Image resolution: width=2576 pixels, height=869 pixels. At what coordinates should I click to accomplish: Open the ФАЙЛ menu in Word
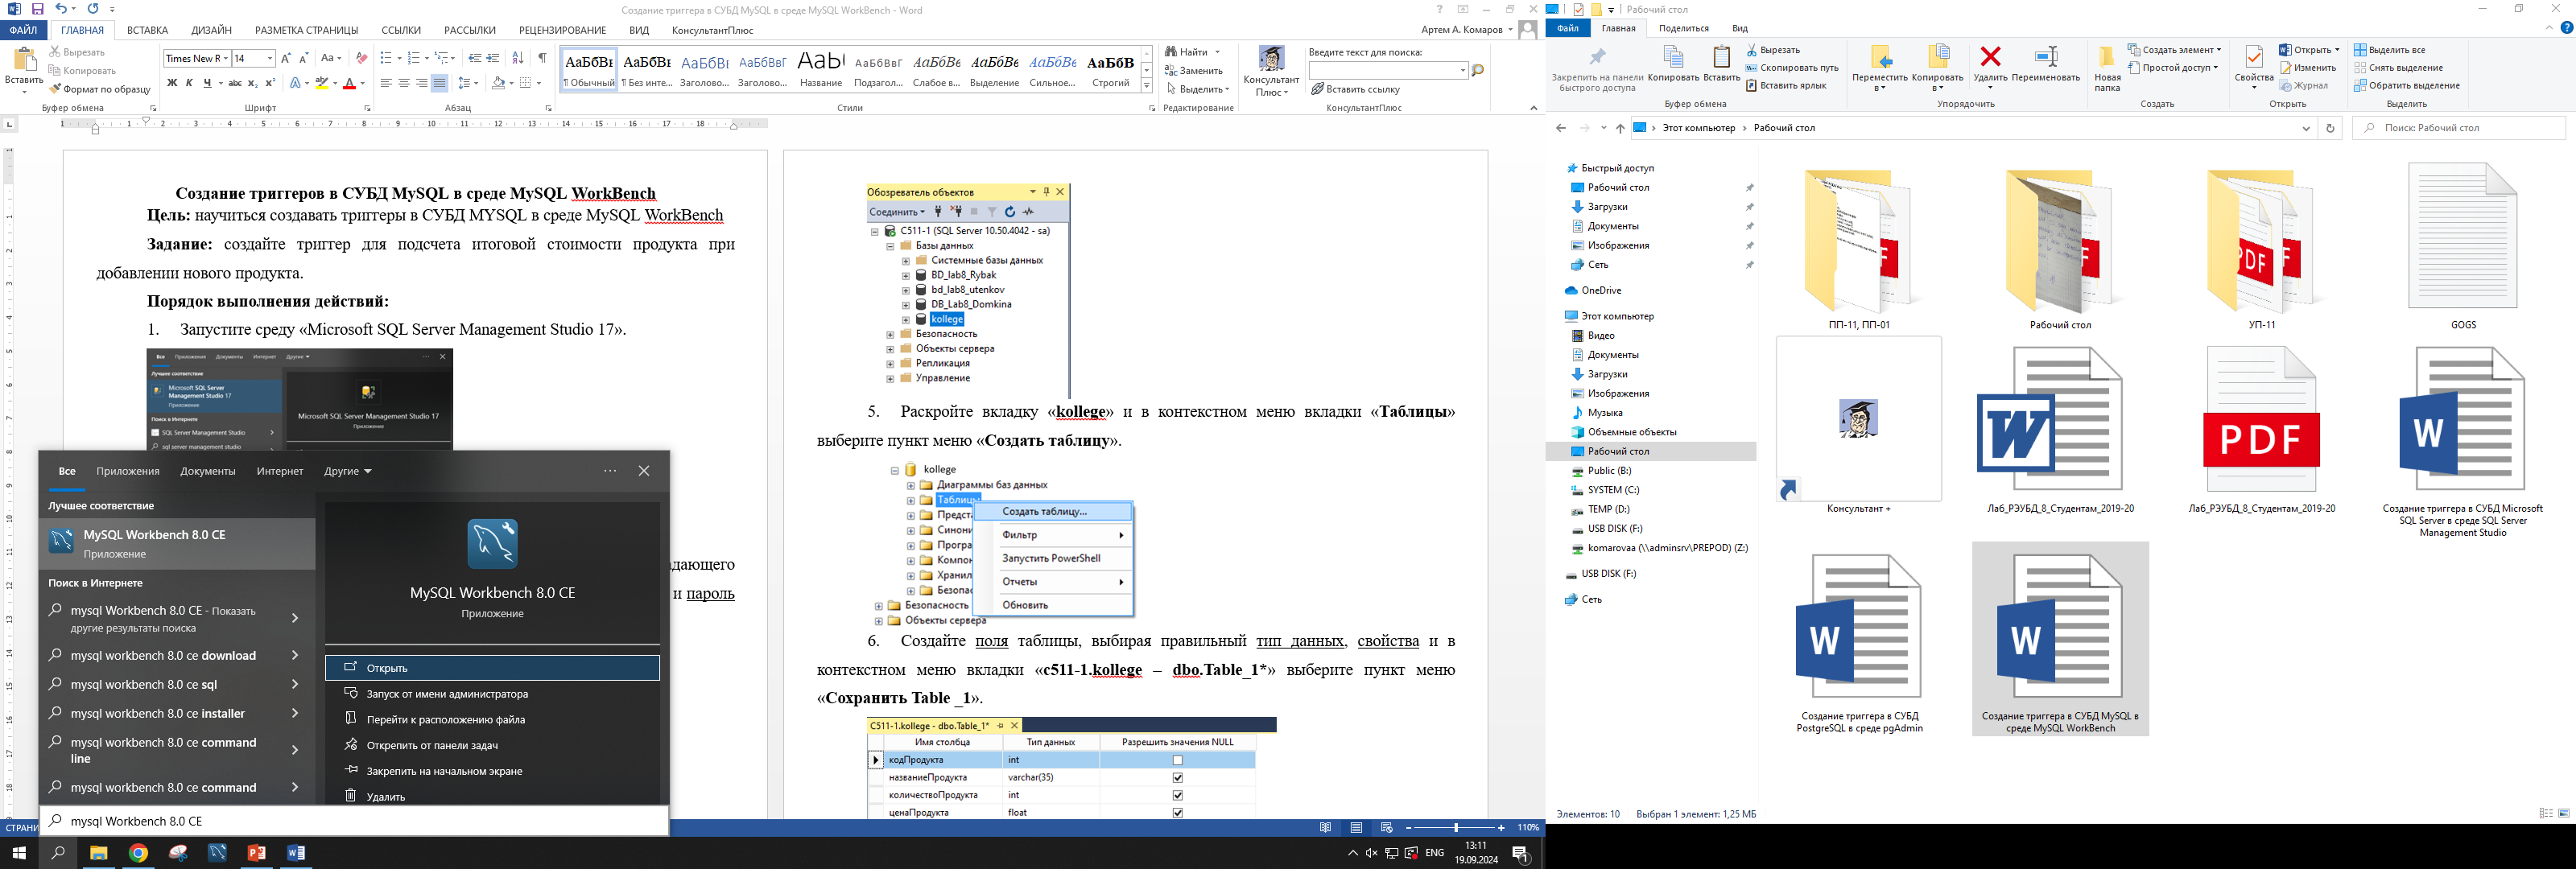pyautogui.click(x=23, y=30)
